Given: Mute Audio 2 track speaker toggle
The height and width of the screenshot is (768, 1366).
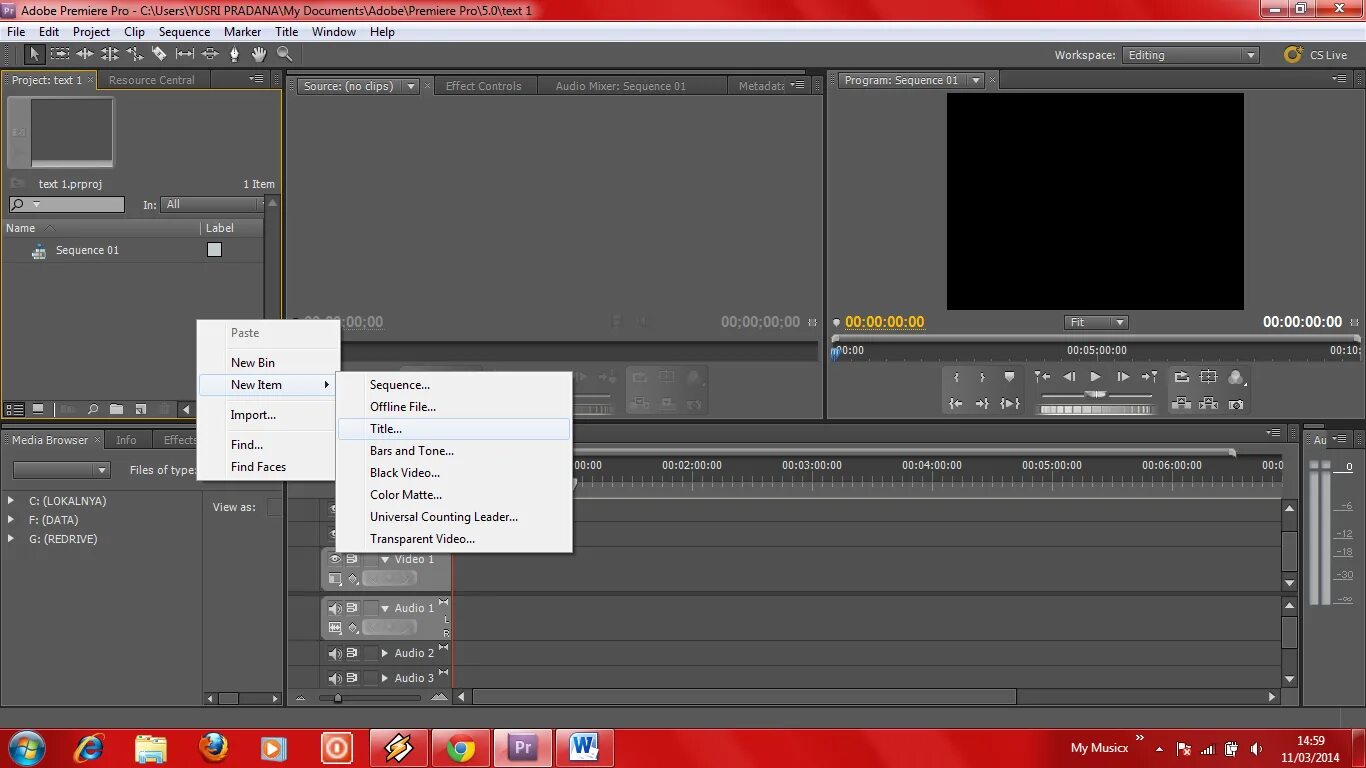Looking at the screenshot, I should (335, 653).
